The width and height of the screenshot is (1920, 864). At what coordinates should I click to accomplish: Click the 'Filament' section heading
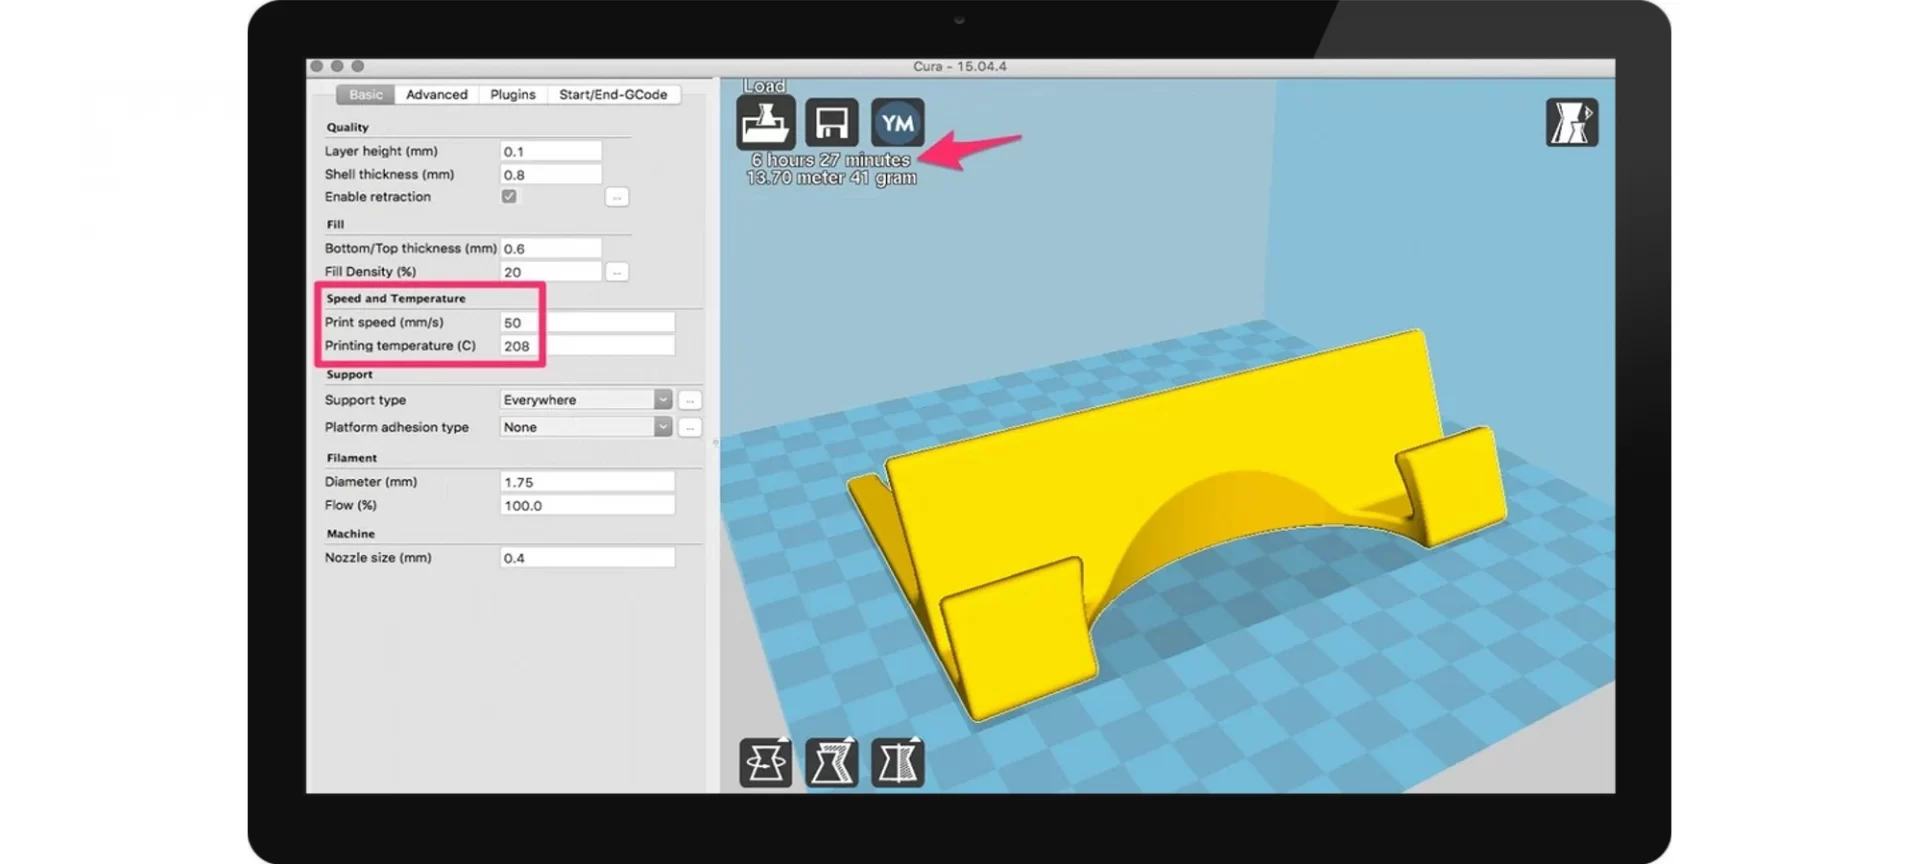351,458
